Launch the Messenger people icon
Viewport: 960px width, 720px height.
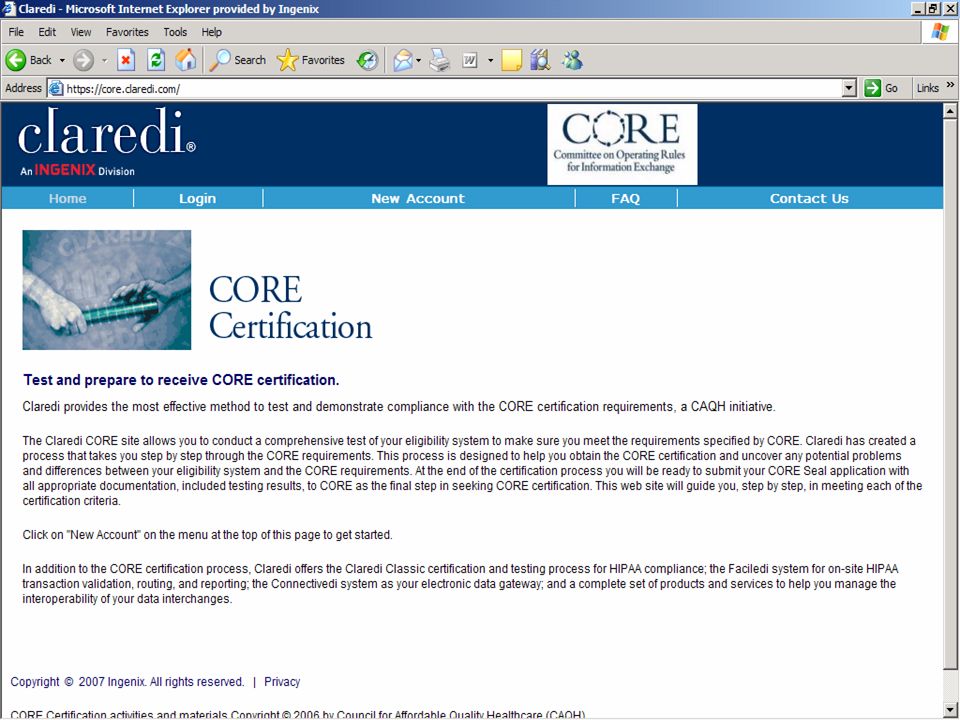pos(573,60)
